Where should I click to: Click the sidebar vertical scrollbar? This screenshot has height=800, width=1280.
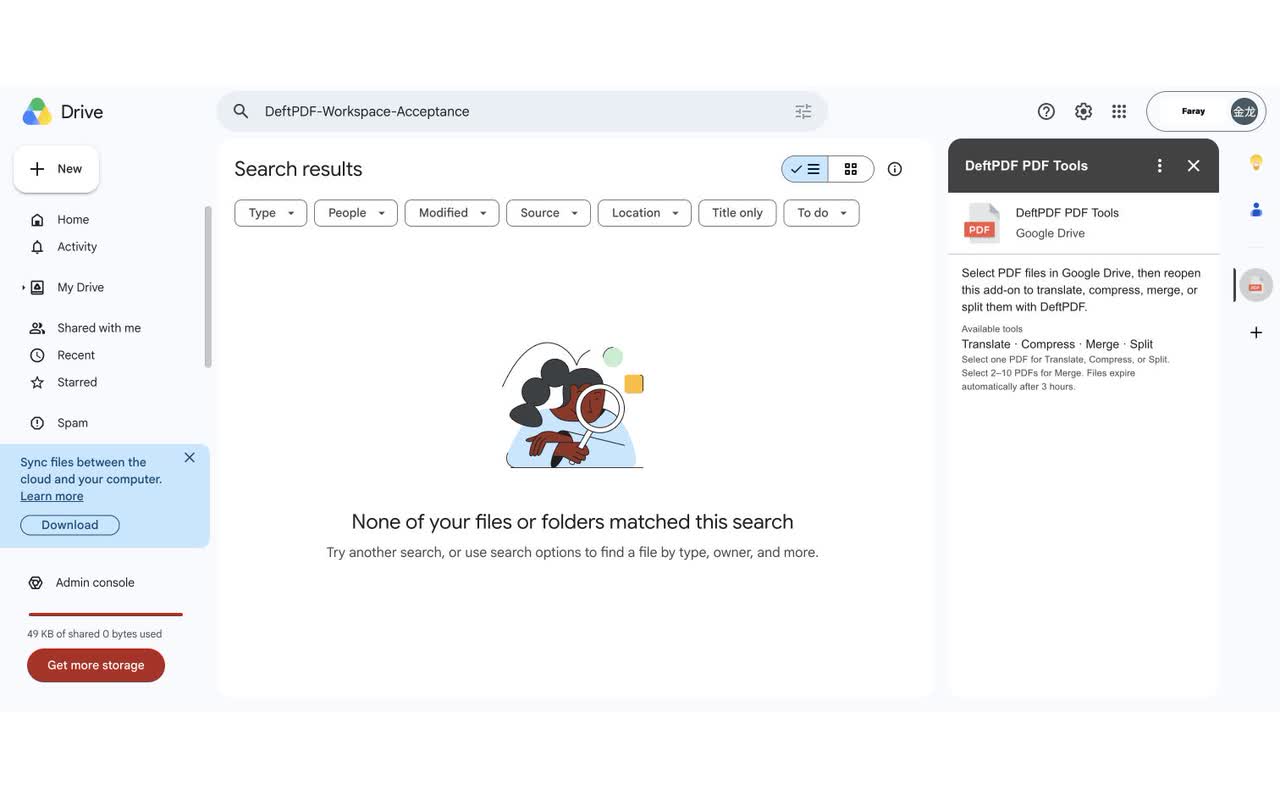coord(208,287)
